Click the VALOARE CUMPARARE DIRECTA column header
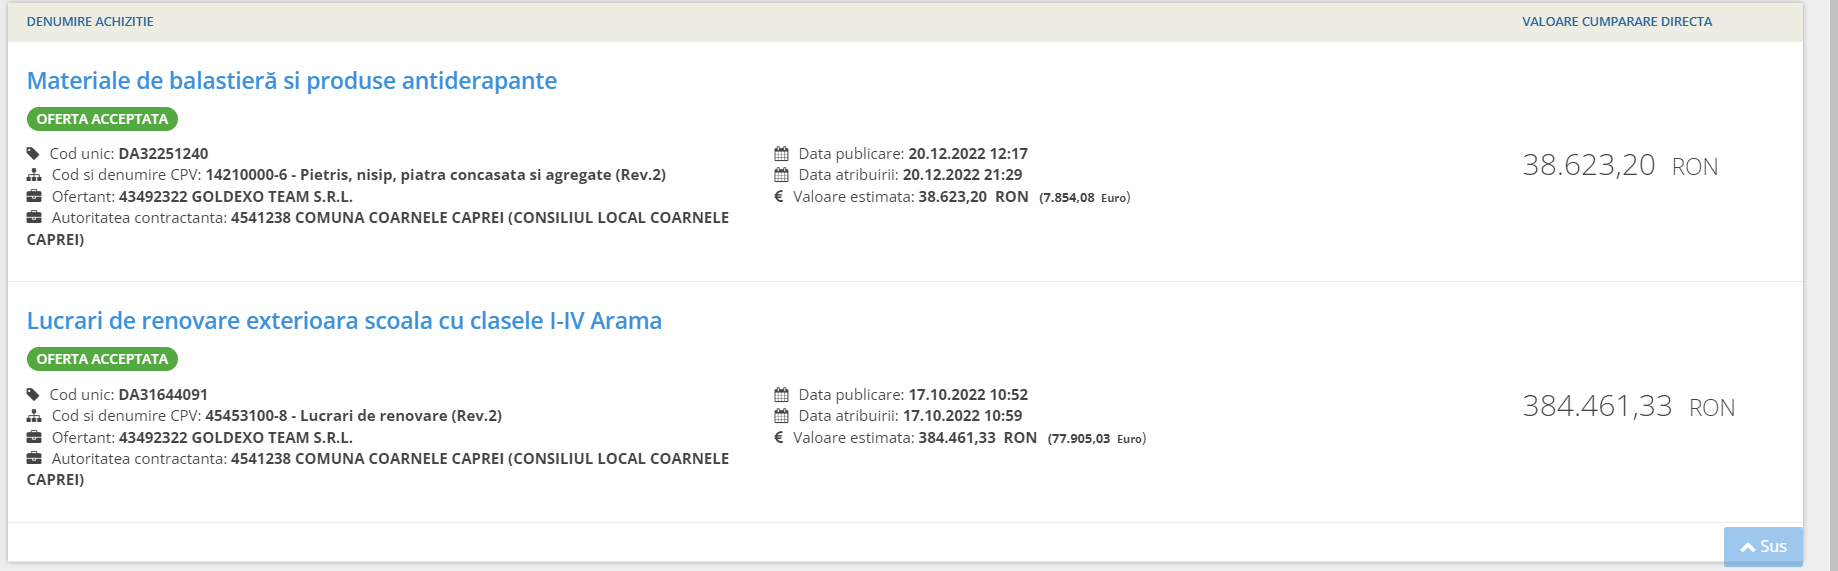Viewport: 1838px width, 571px height. pyautogui.click(x=1617, y=22)
